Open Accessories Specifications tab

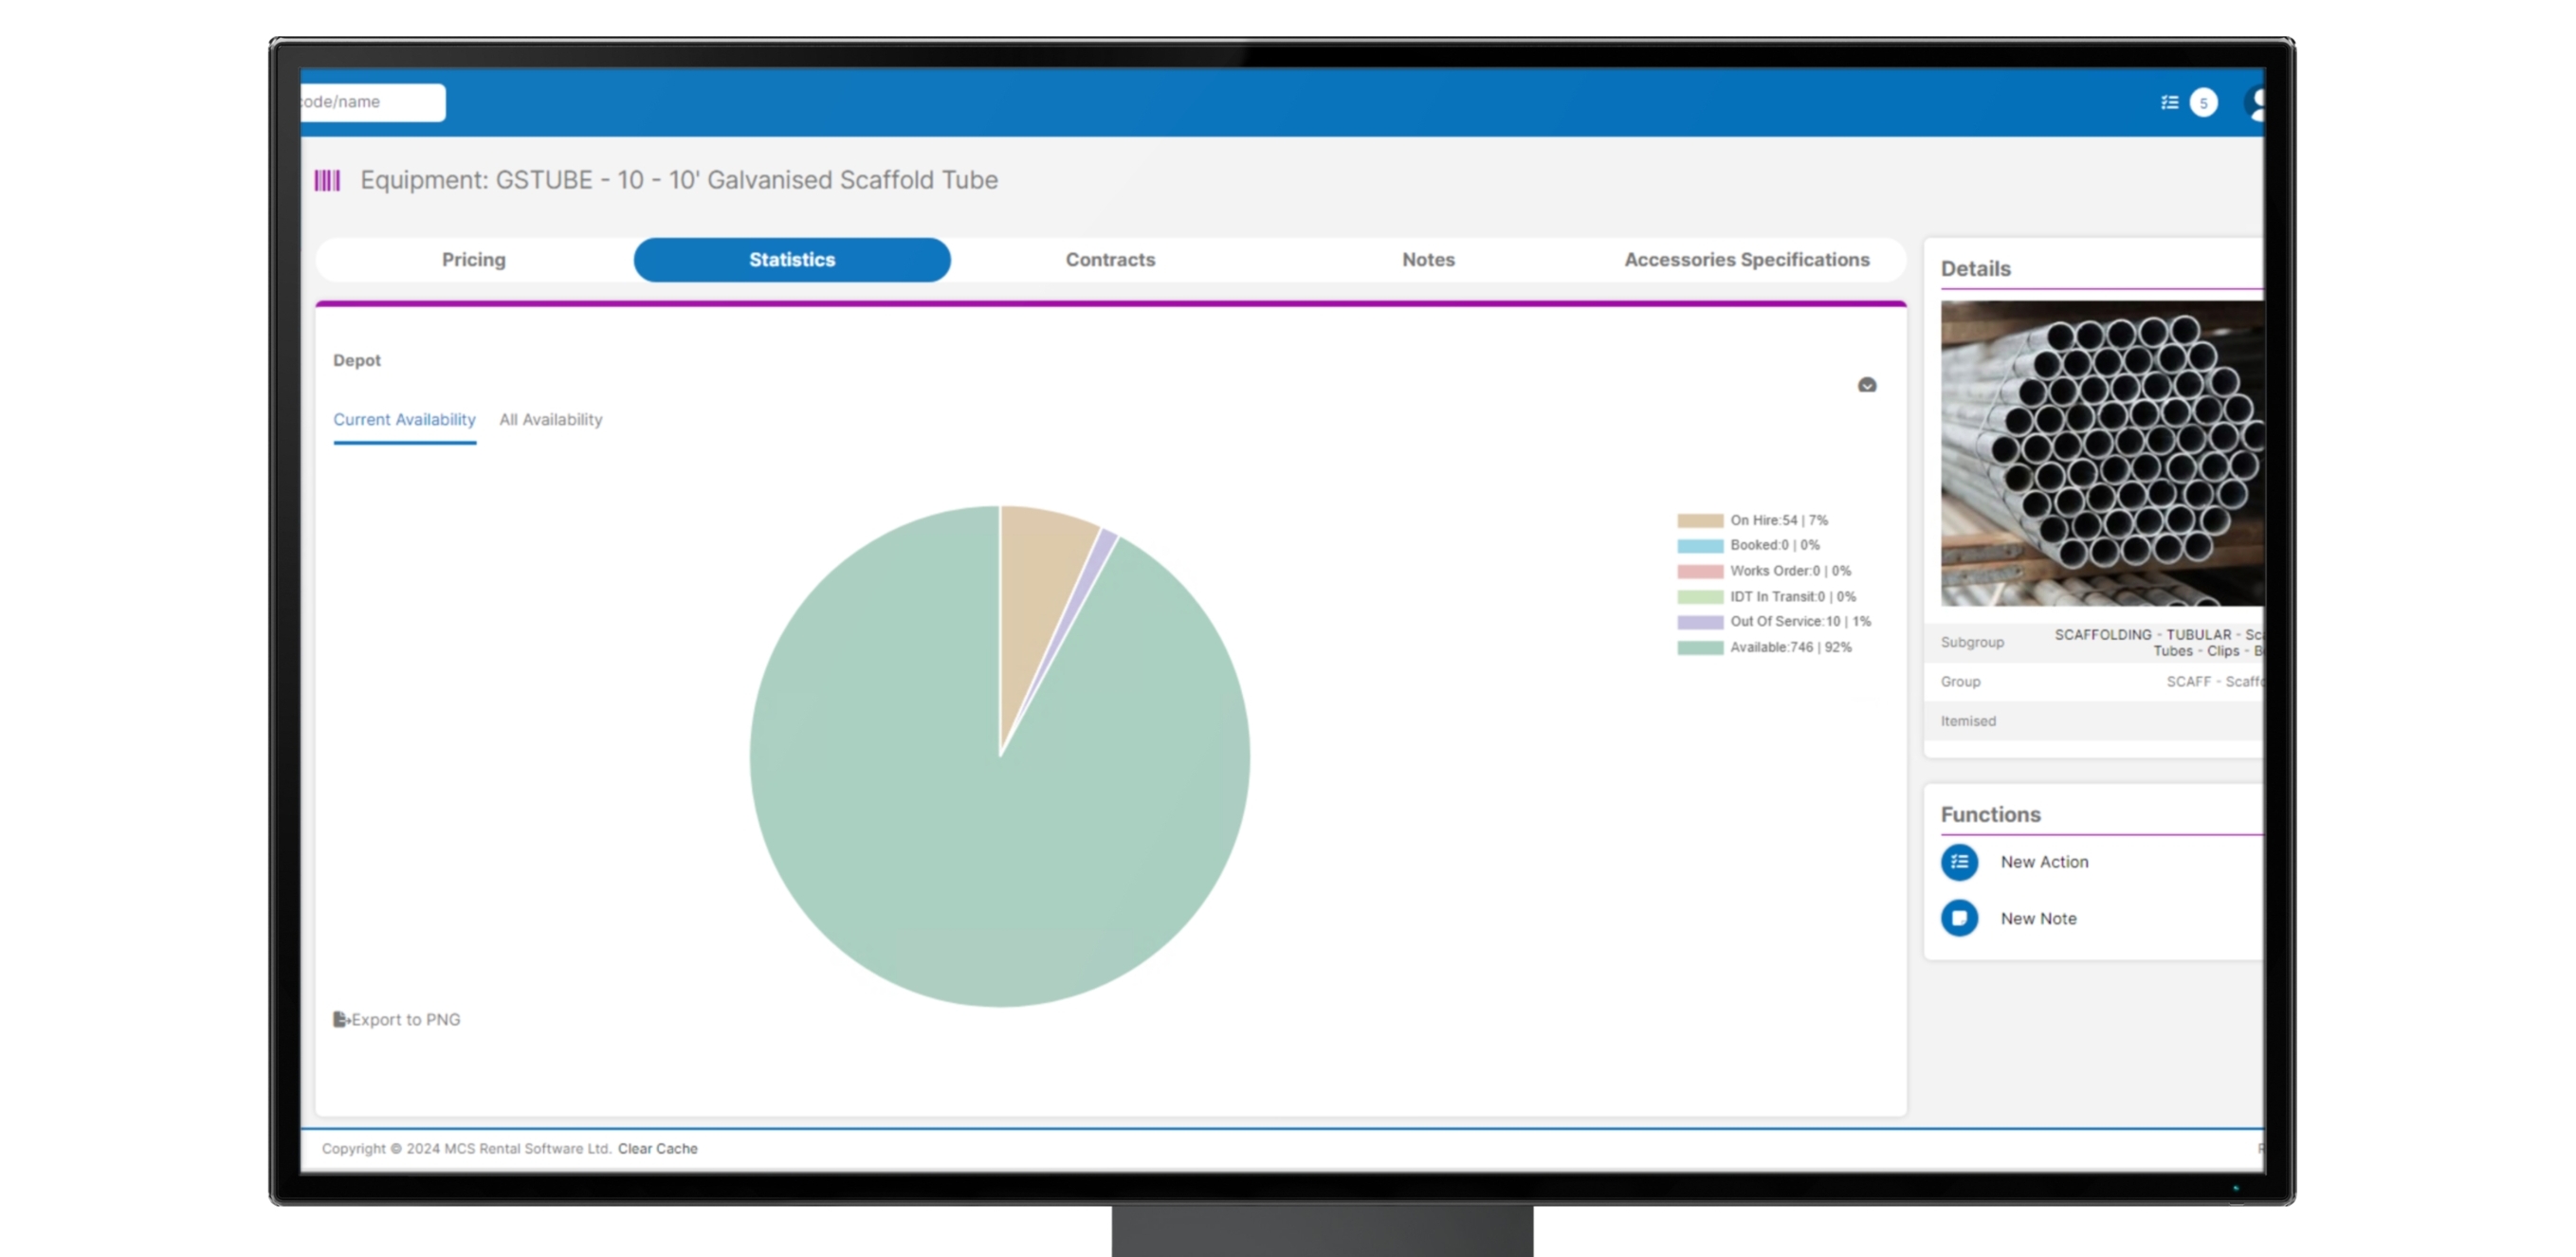[x=1746, y=260]
